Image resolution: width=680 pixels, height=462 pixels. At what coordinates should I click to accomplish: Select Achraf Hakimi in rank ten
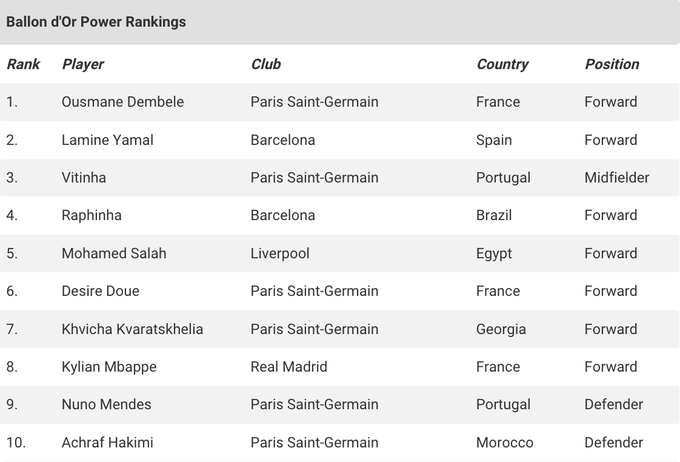(108, 442)
